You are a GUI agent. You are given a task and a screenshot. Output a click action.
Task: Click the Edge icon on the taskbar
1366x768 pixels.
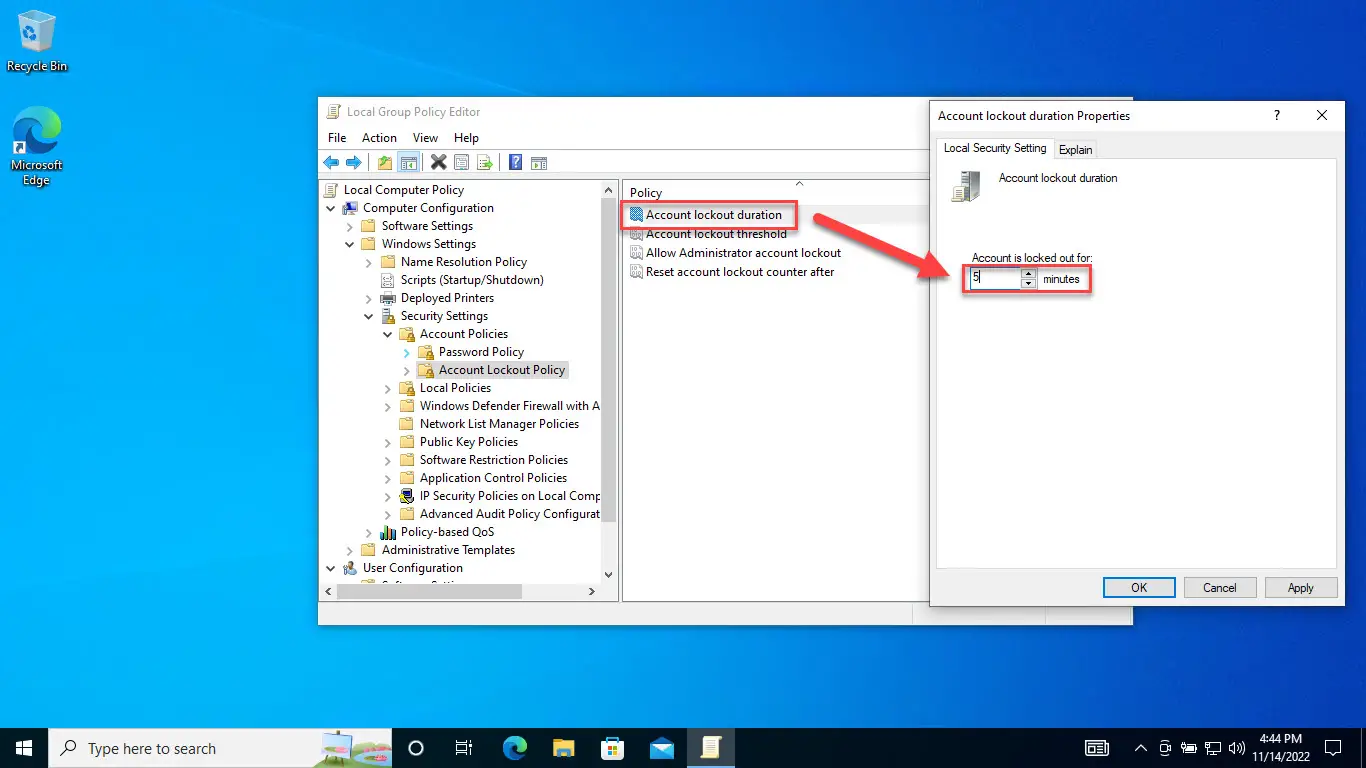(515, 748)
